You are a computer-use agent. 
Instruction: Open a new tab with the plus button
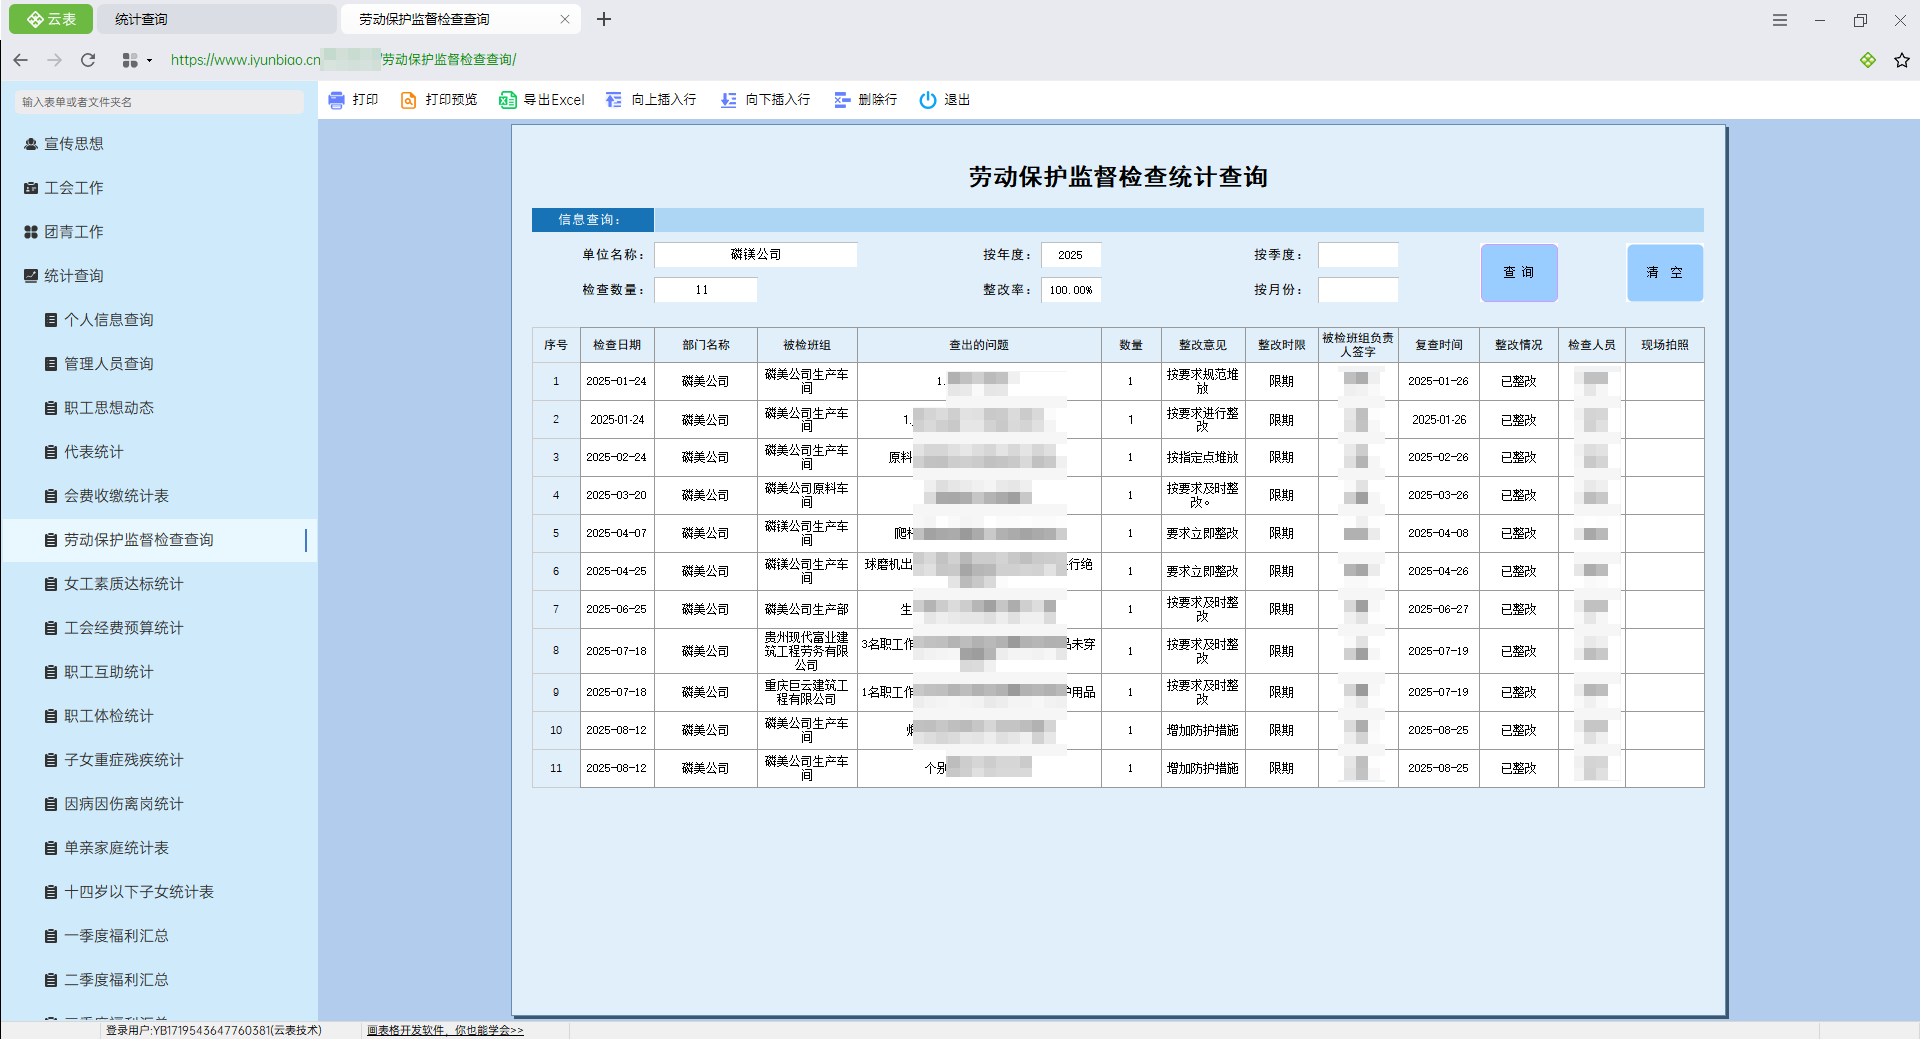click(604, 19)
